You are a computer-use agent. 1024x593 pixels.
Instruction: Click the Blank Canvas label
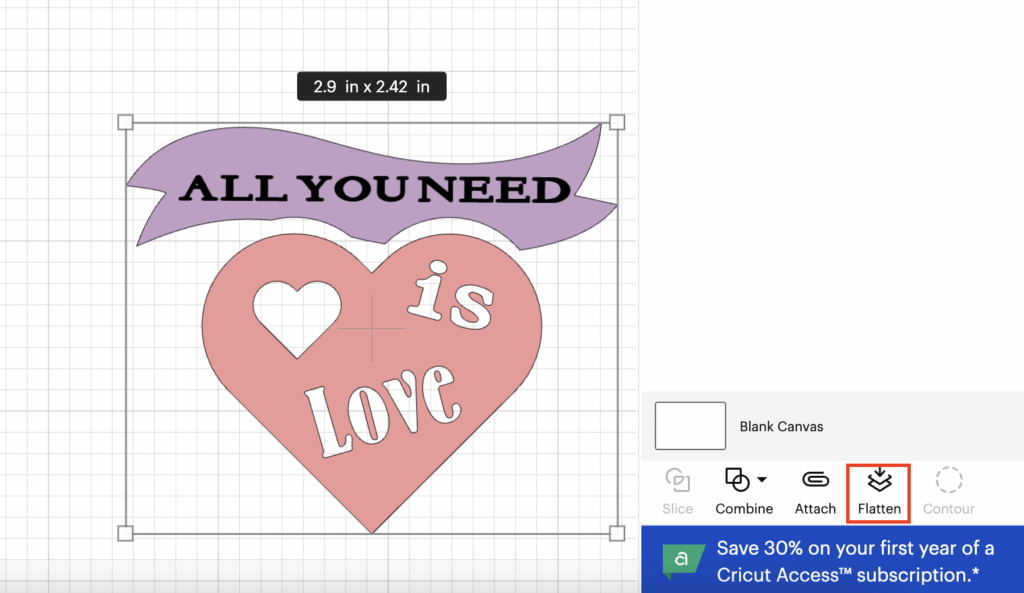point(781,427)
